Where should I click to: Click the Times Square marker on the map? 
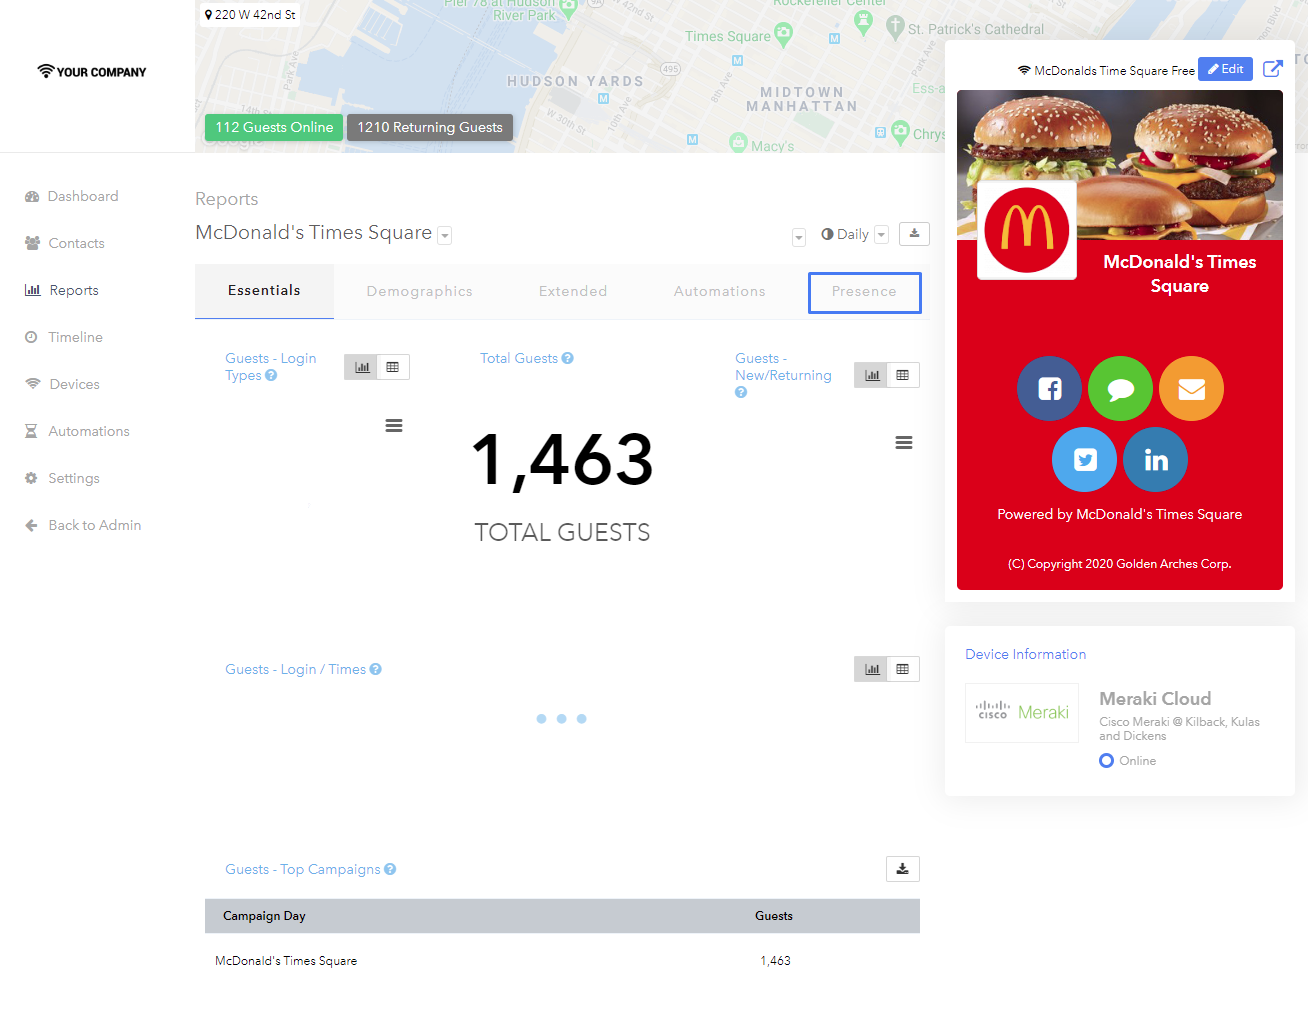pos(783,34)
